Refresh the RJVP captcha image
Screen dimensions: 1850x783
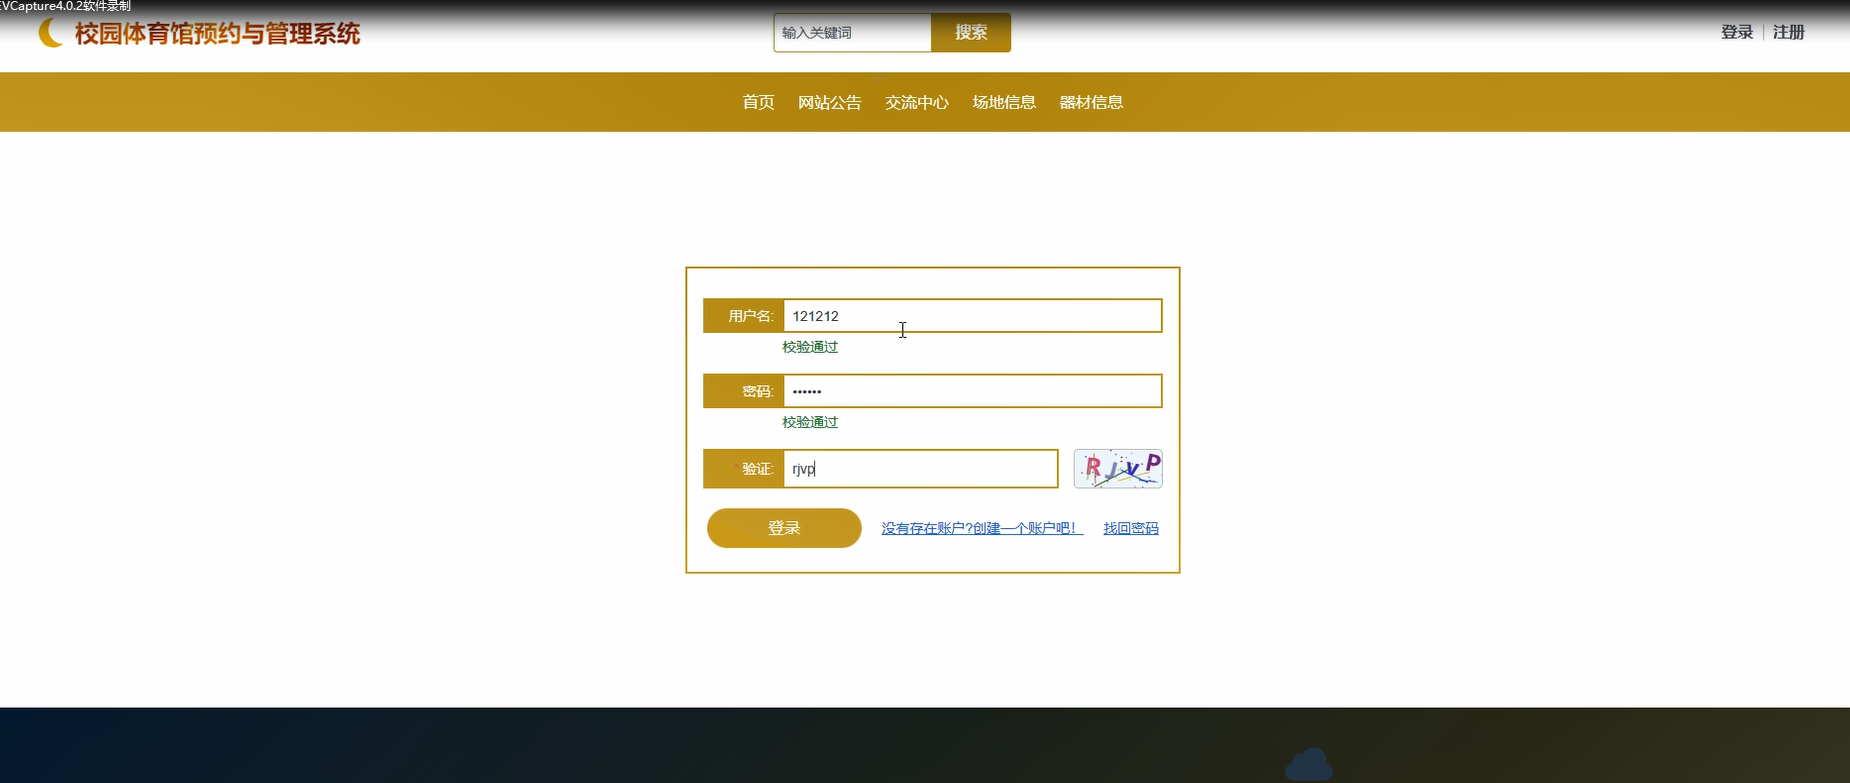coord(1118,469)
